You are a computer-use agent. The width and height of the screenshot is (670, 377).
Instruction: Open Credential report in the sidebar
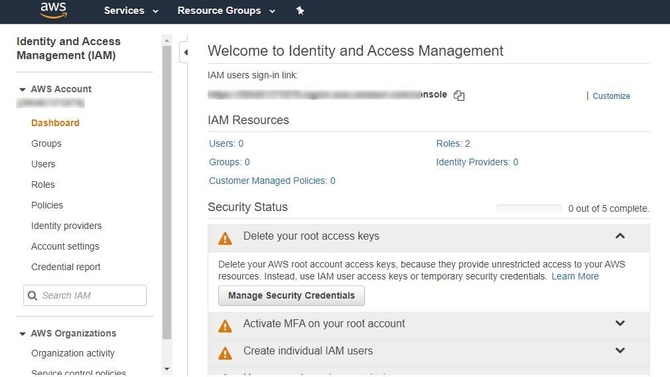65,267
